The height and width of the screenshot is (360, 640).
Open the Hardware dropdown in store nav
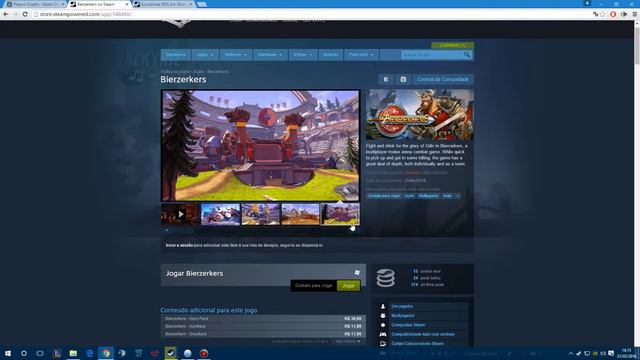270,55
